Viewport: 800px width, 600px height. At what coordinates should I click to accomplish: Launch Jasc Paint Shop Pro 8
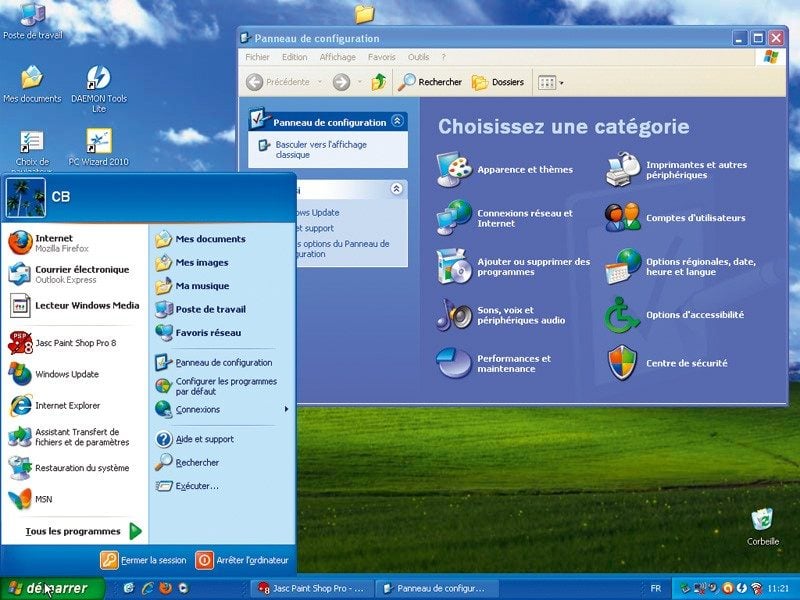coord(74,343)
